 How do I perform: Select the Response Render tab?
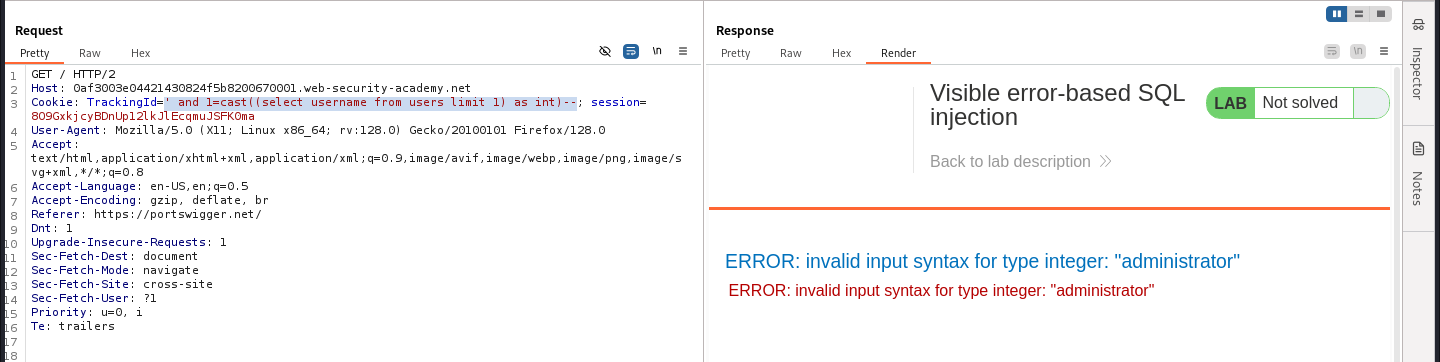click(898, 53)
